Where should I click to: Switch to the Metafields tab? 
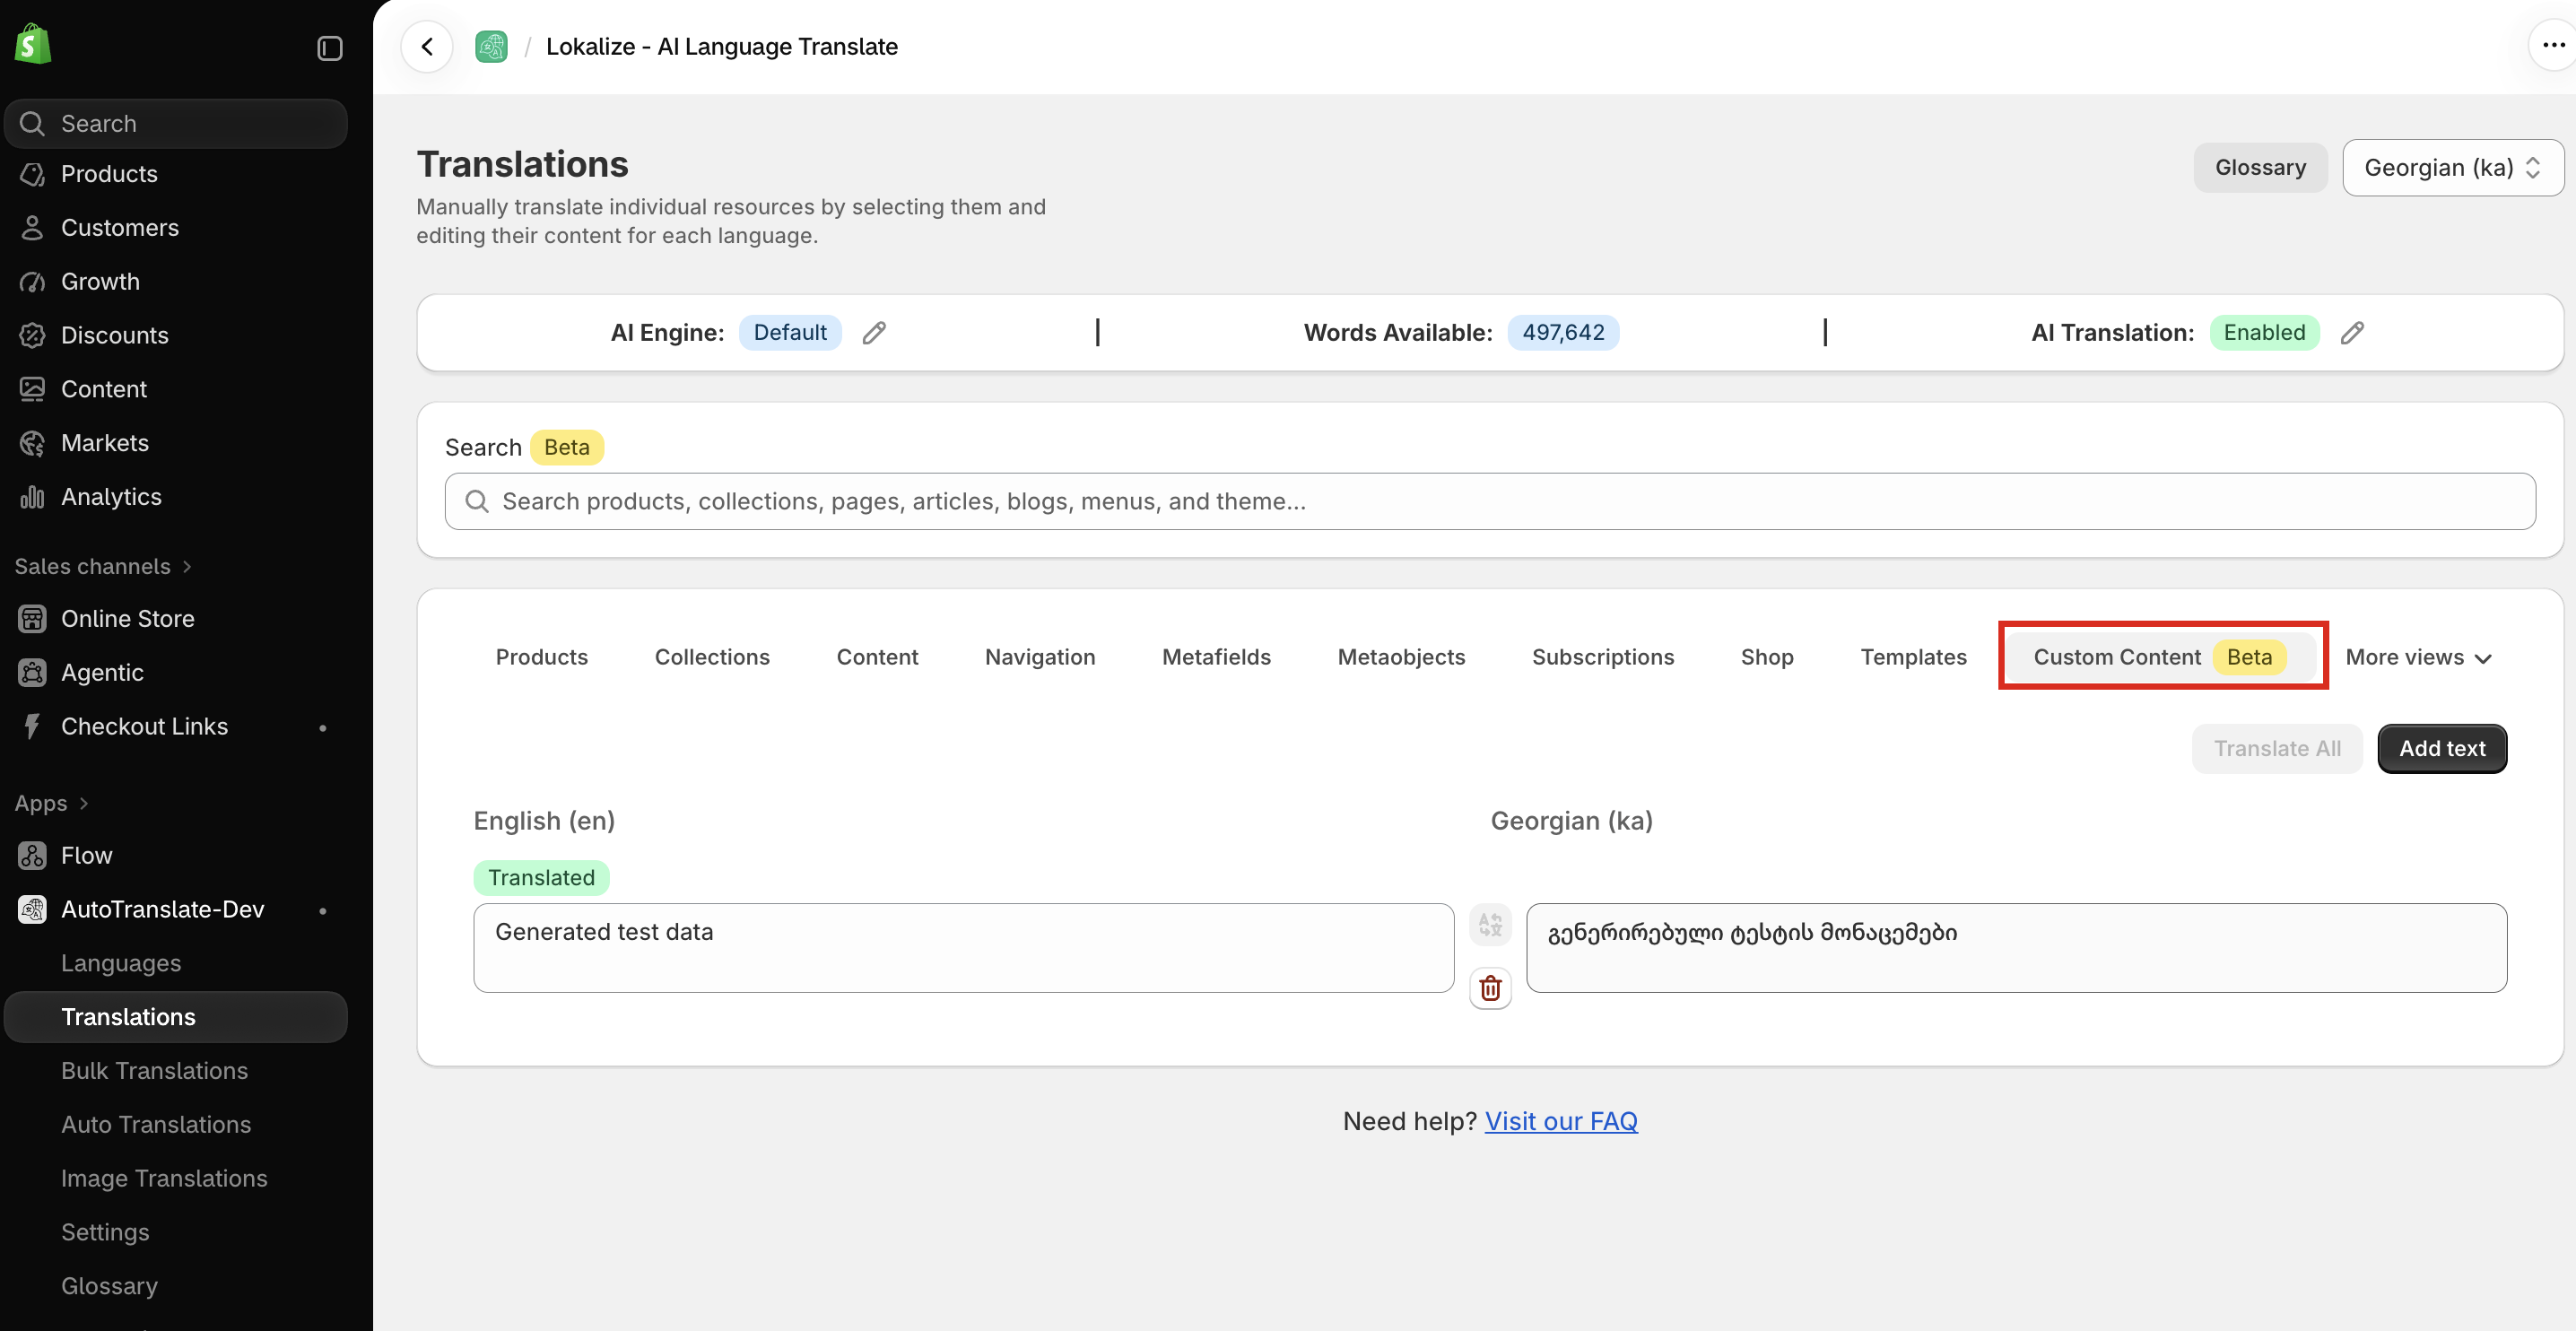coord(1216,658)
